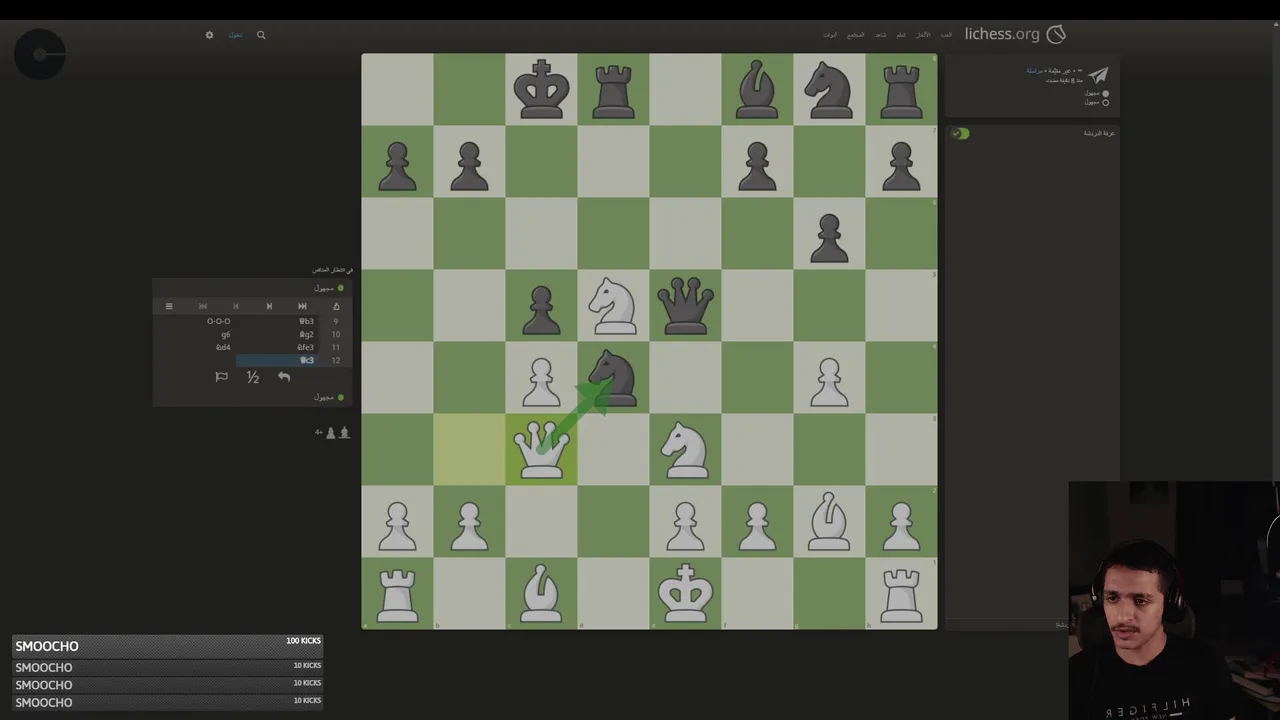
Task: Select the black rook on h8
Action: pyautogui.click(x=901, y=90)
